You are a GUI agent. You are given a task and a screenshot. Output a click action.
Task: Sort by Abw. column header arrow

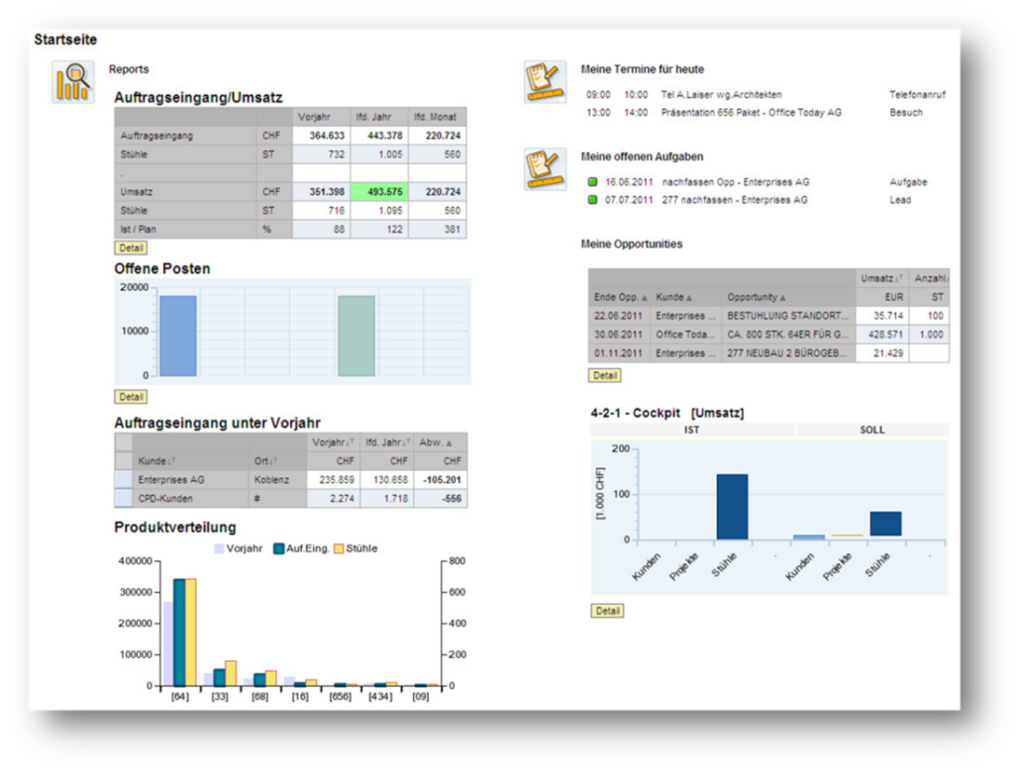pos(449,443)
